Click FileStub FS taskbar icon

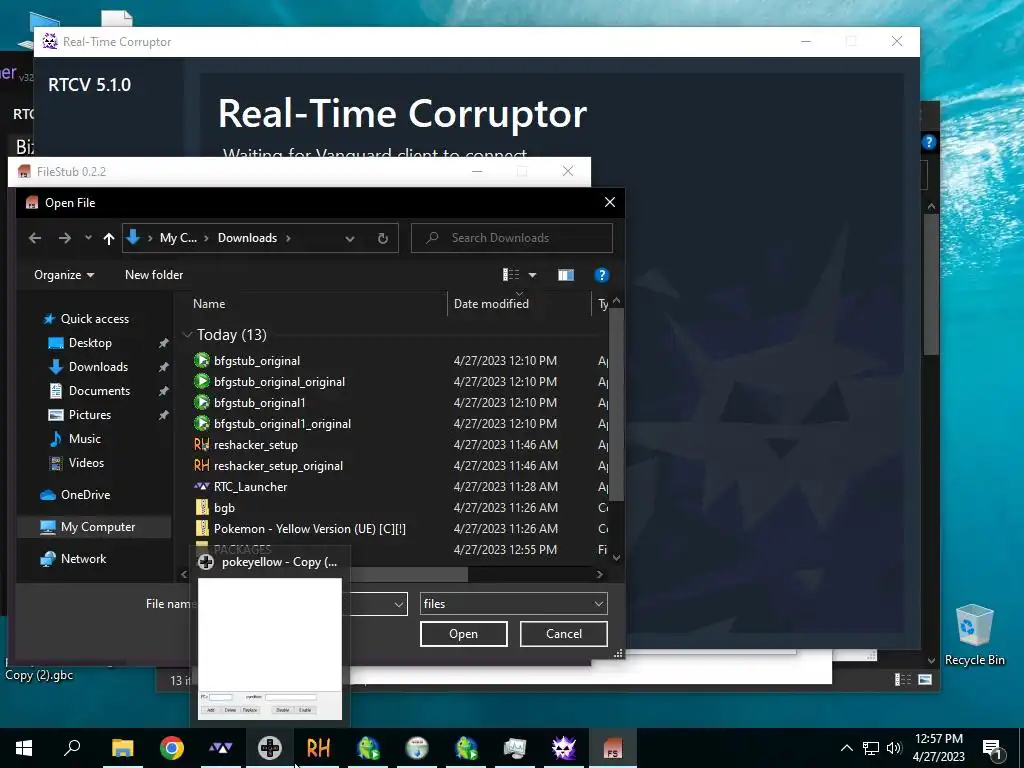tap(613, 748)
